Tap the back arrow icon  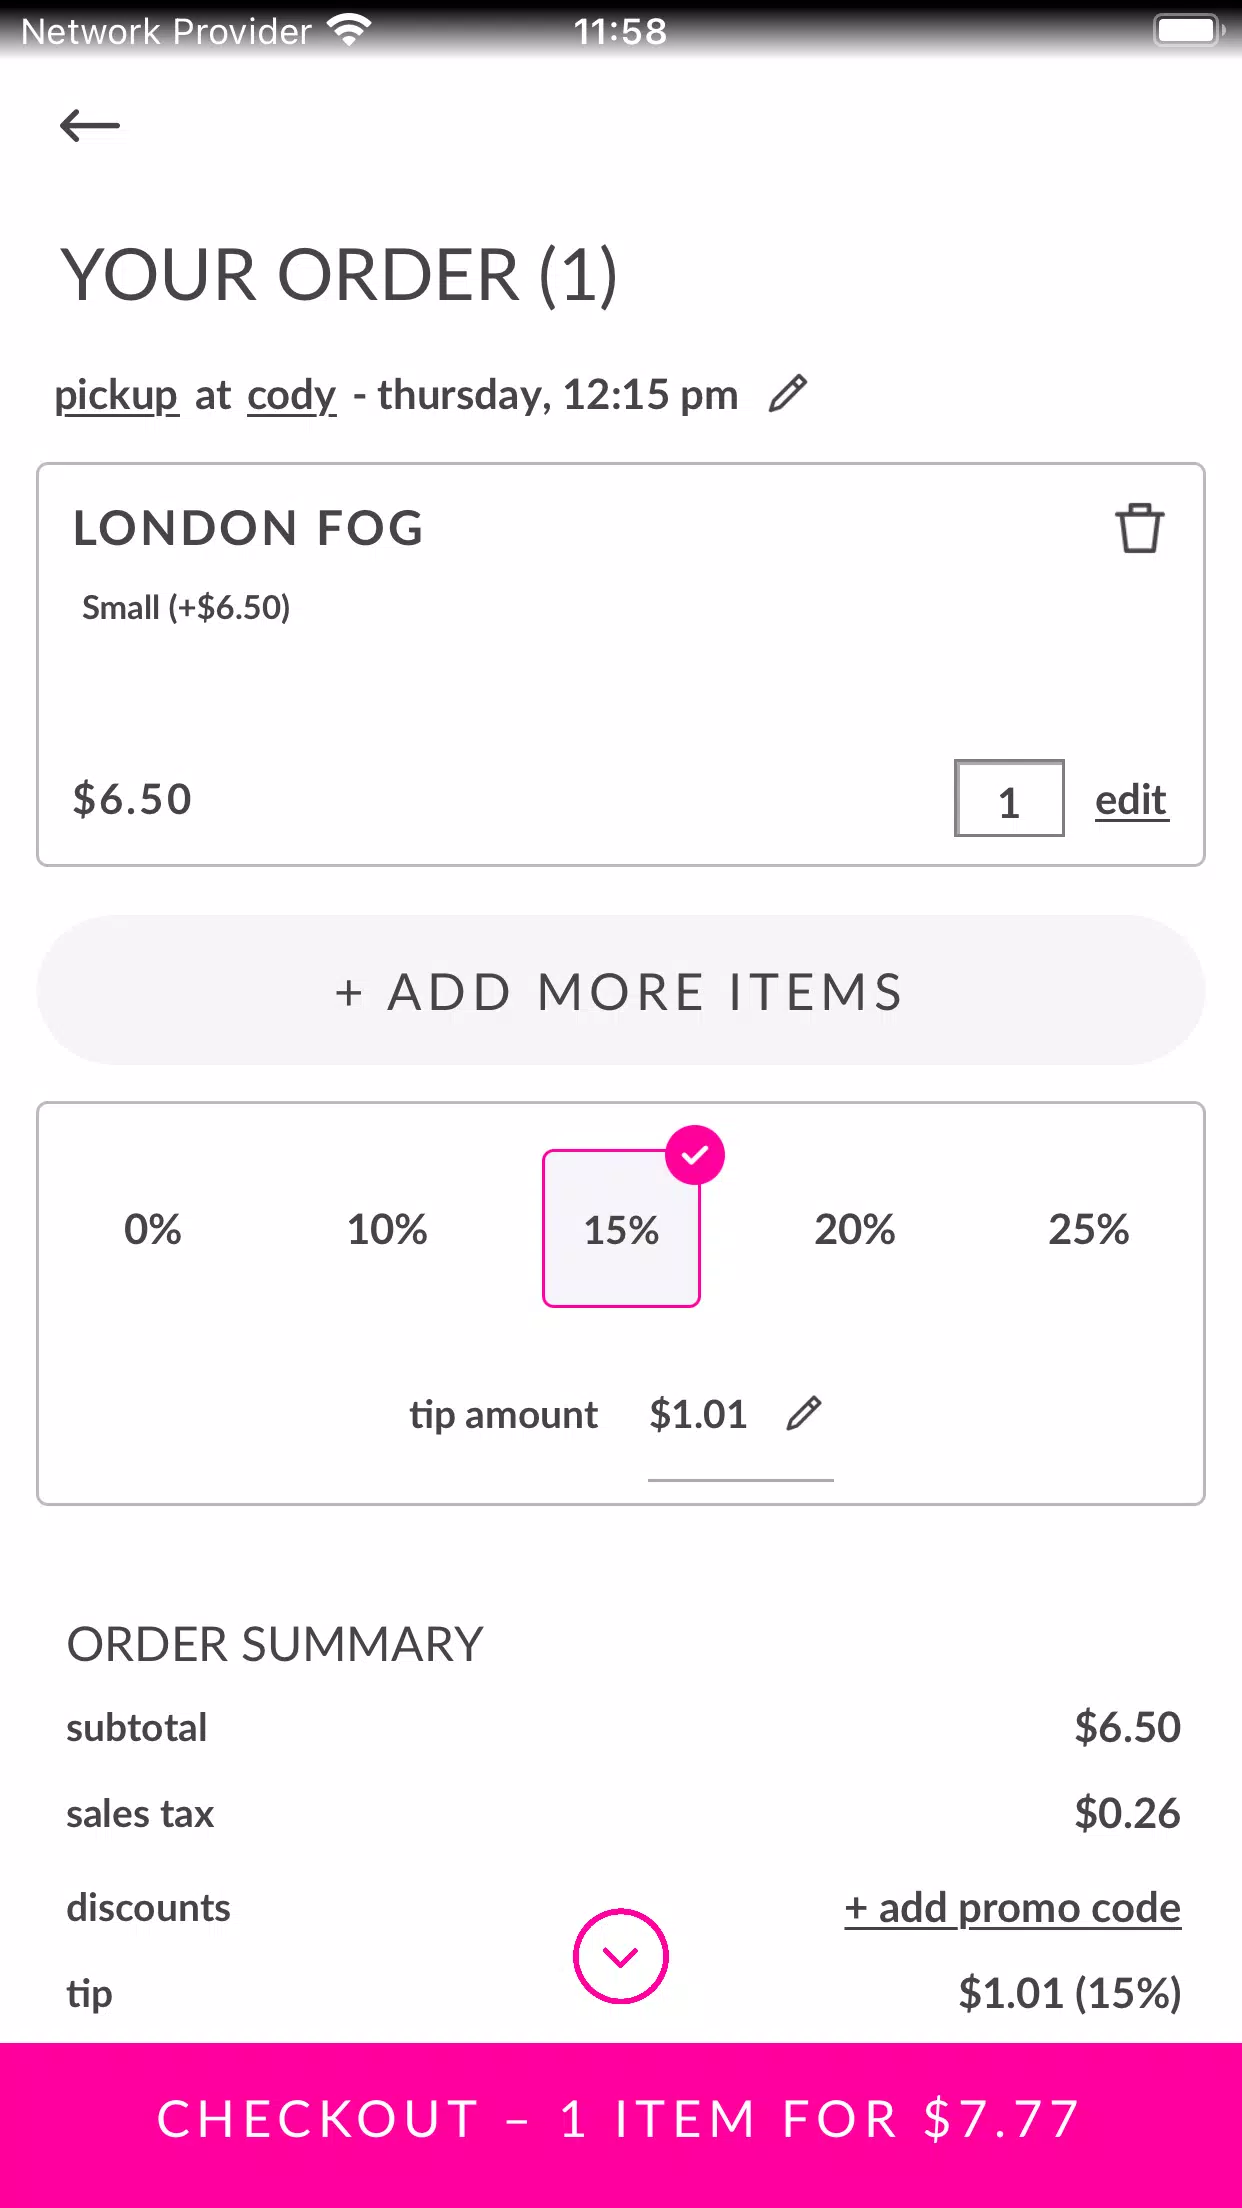pos(90,126)
